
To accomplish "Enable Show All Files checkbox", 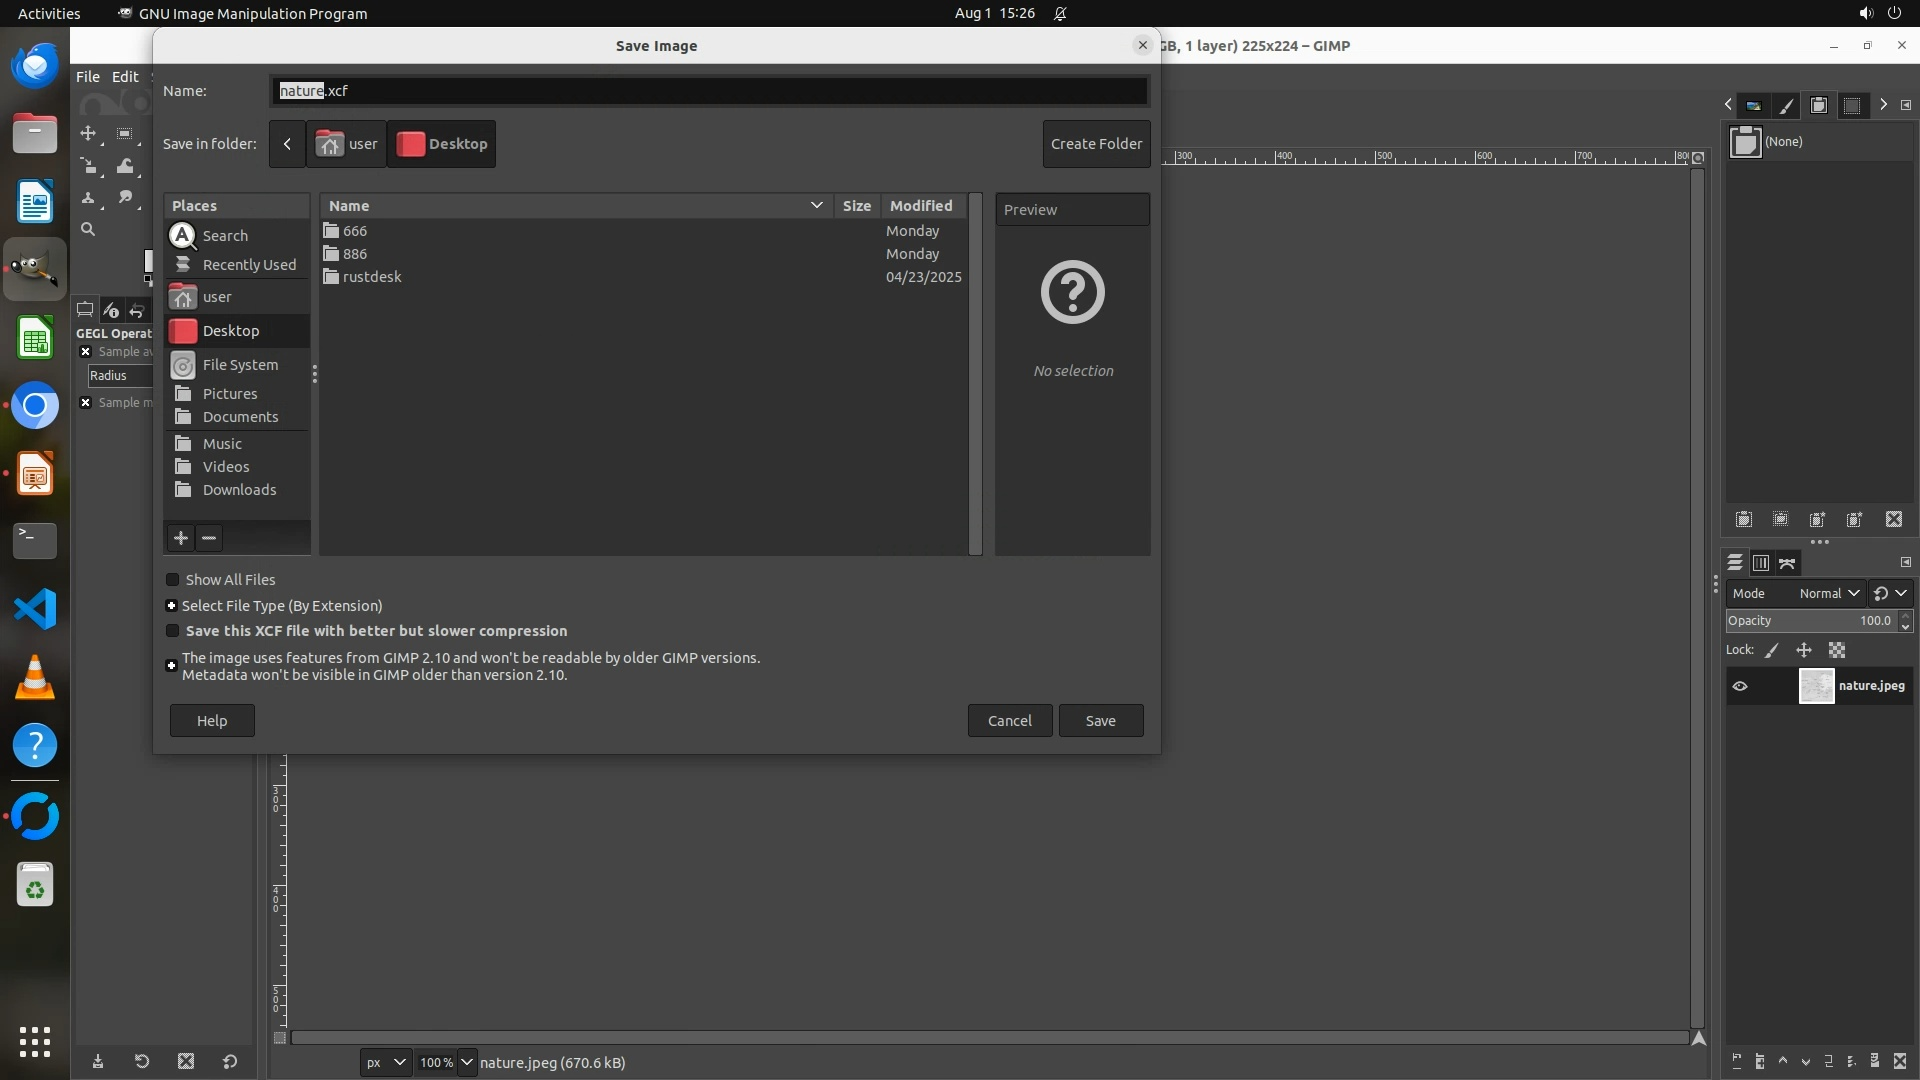I will pos(172,580).
